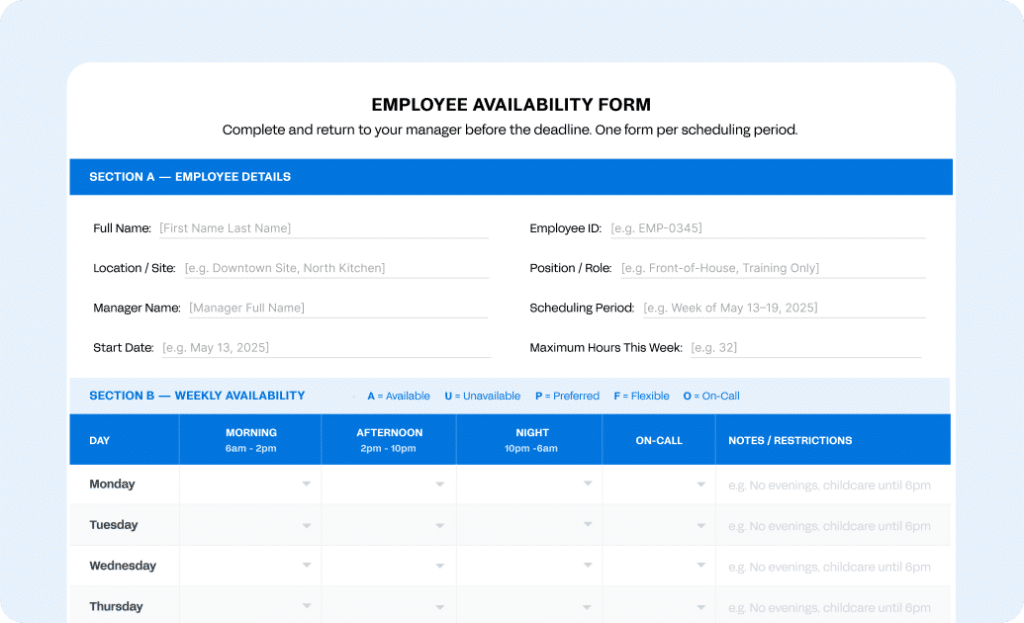Viewport: 1024px width, 623px height.
Task: Click the Thursday row label
Action: [x=116, y=606]
